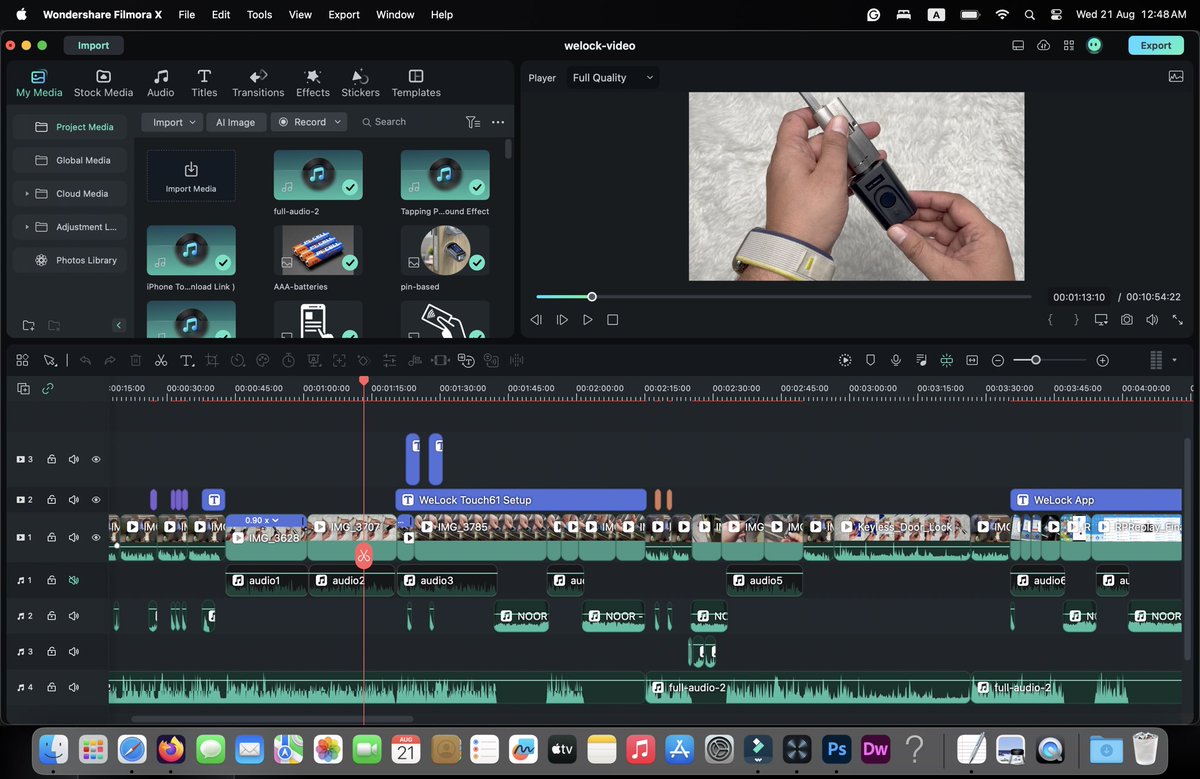The height and width of the screenshot is (779, 1200).
Task: Click the Delete trash icon in timeline toolbar
Action: [136, 360]
